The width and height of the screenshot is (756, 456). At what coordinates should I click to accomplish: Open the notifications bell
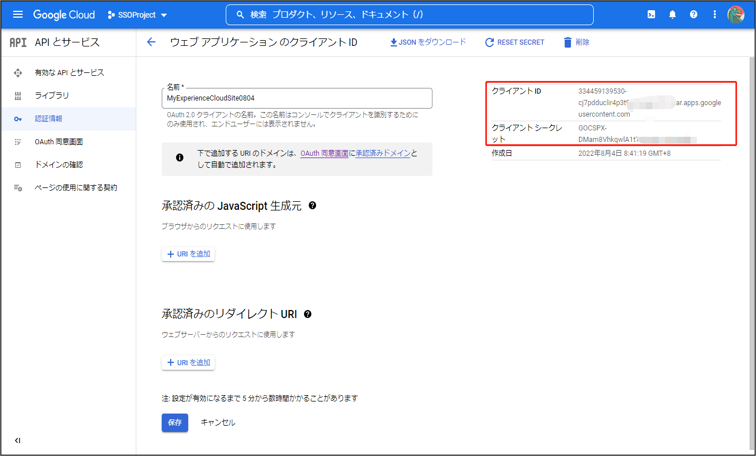tap(672, 15)
